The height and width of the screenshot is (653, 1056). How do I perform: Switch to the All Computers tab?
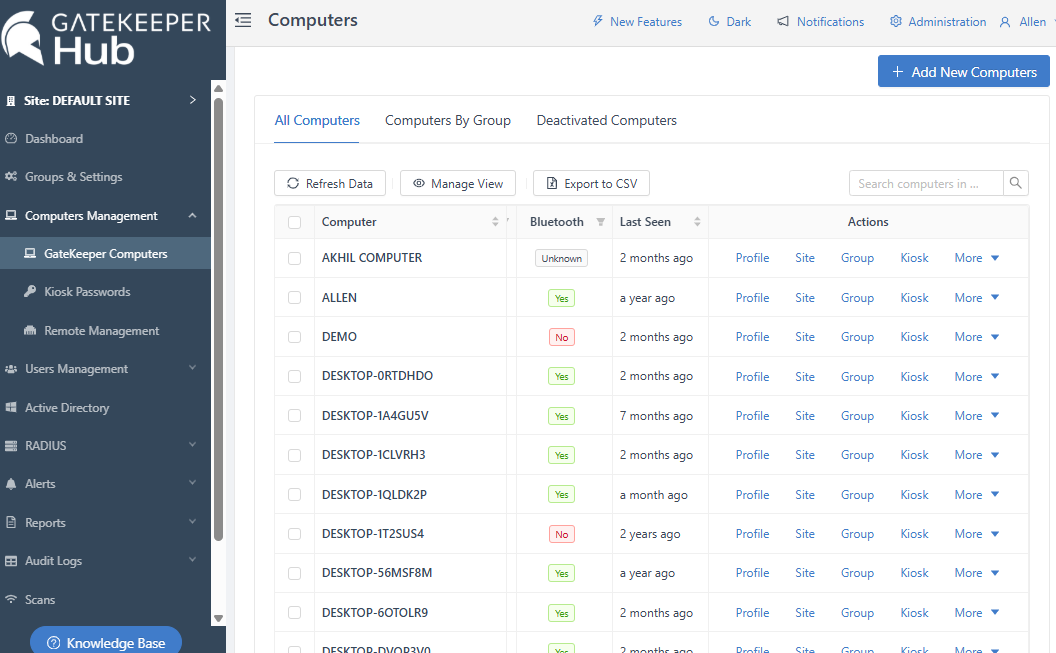(317, 121)
